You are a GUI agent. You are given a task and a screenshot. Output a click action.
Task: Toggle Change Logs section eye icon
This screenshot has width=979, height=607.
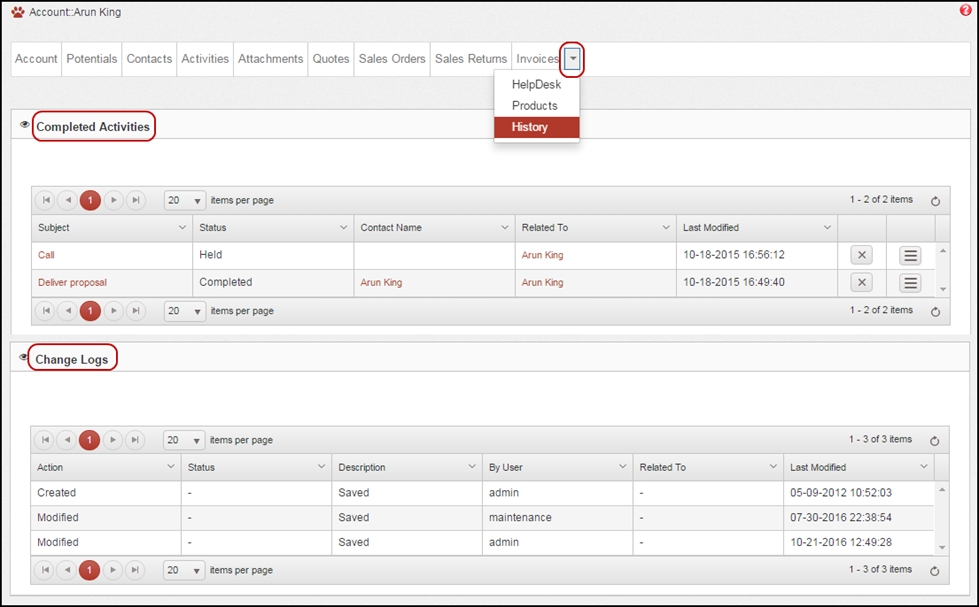click(x=23, y=357)
